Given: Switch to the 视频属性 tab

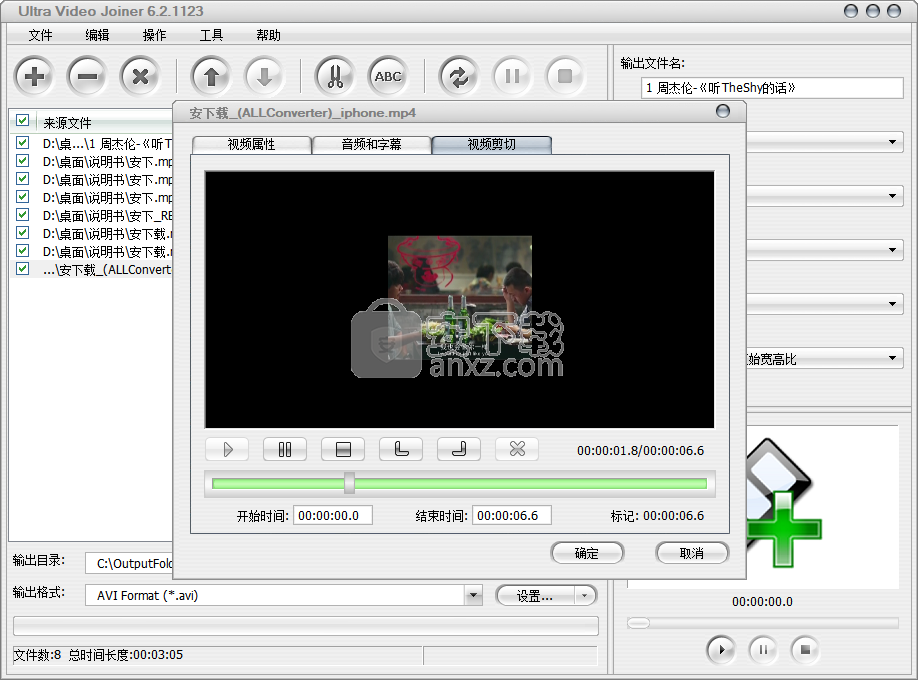Looking at the screenshot, I should tap(252, 144).
